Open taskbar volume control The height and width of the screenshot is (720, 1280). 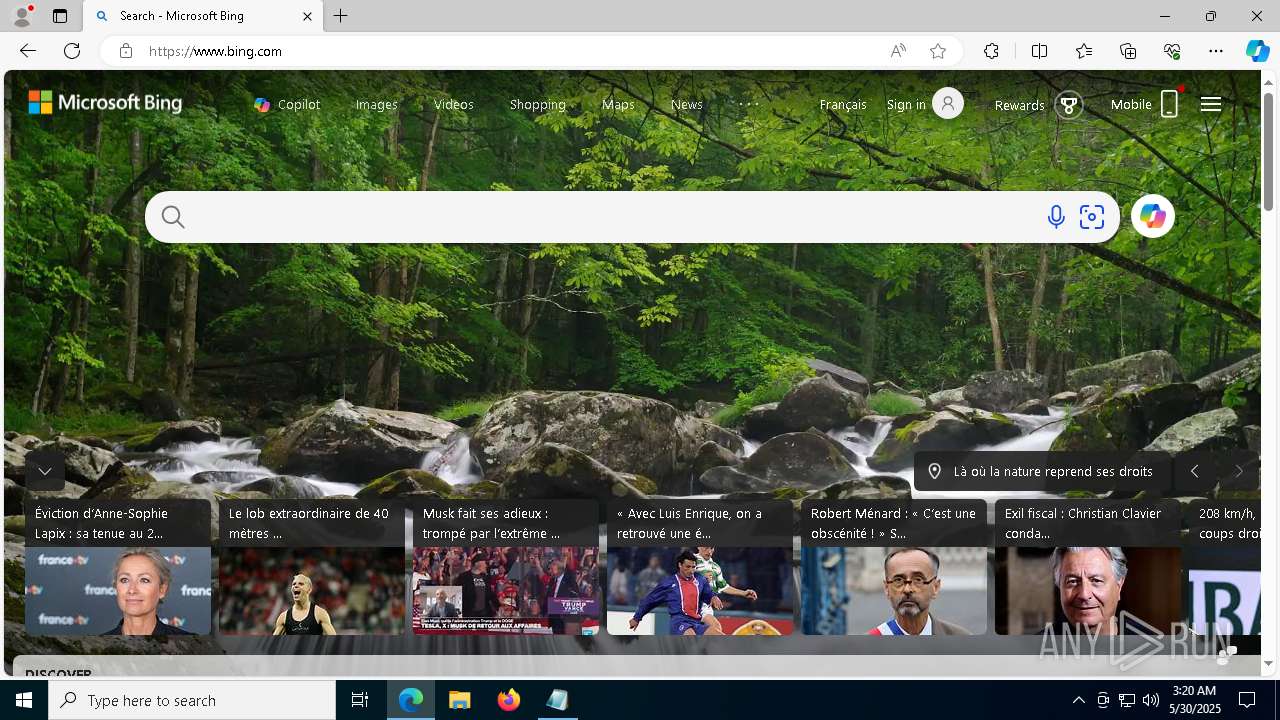pyautogui.click(x=1150, y=700)
